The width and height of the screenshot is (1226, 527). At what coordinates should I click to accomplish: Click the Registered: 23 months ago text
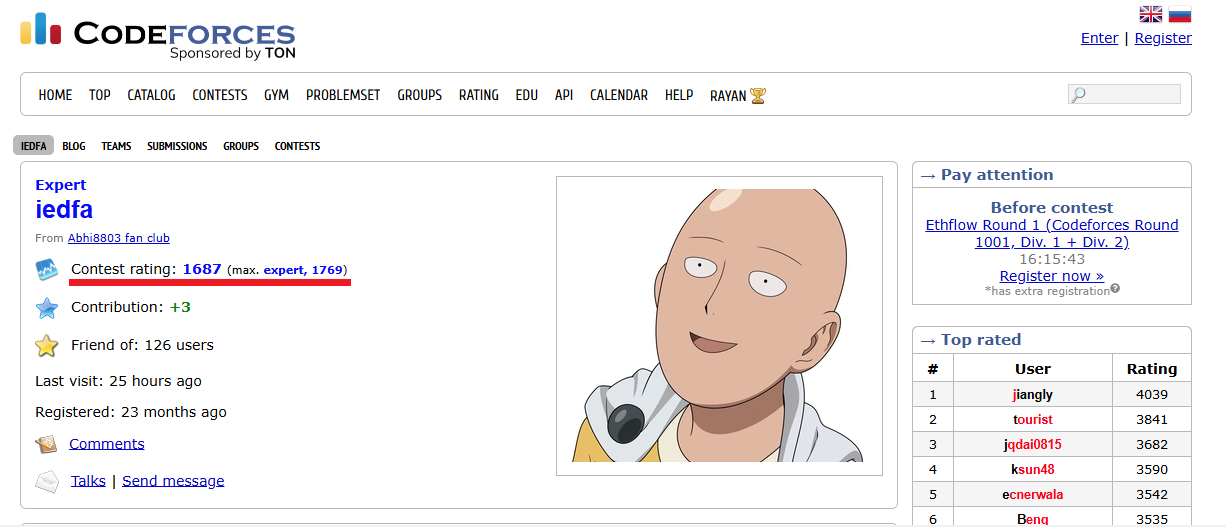(131, 412)
